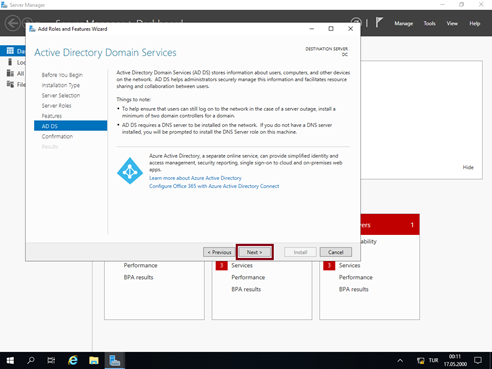Screen dimensions: 492x369
Task: Open BPA results in the right tile
Action: (x=354, y=289)
